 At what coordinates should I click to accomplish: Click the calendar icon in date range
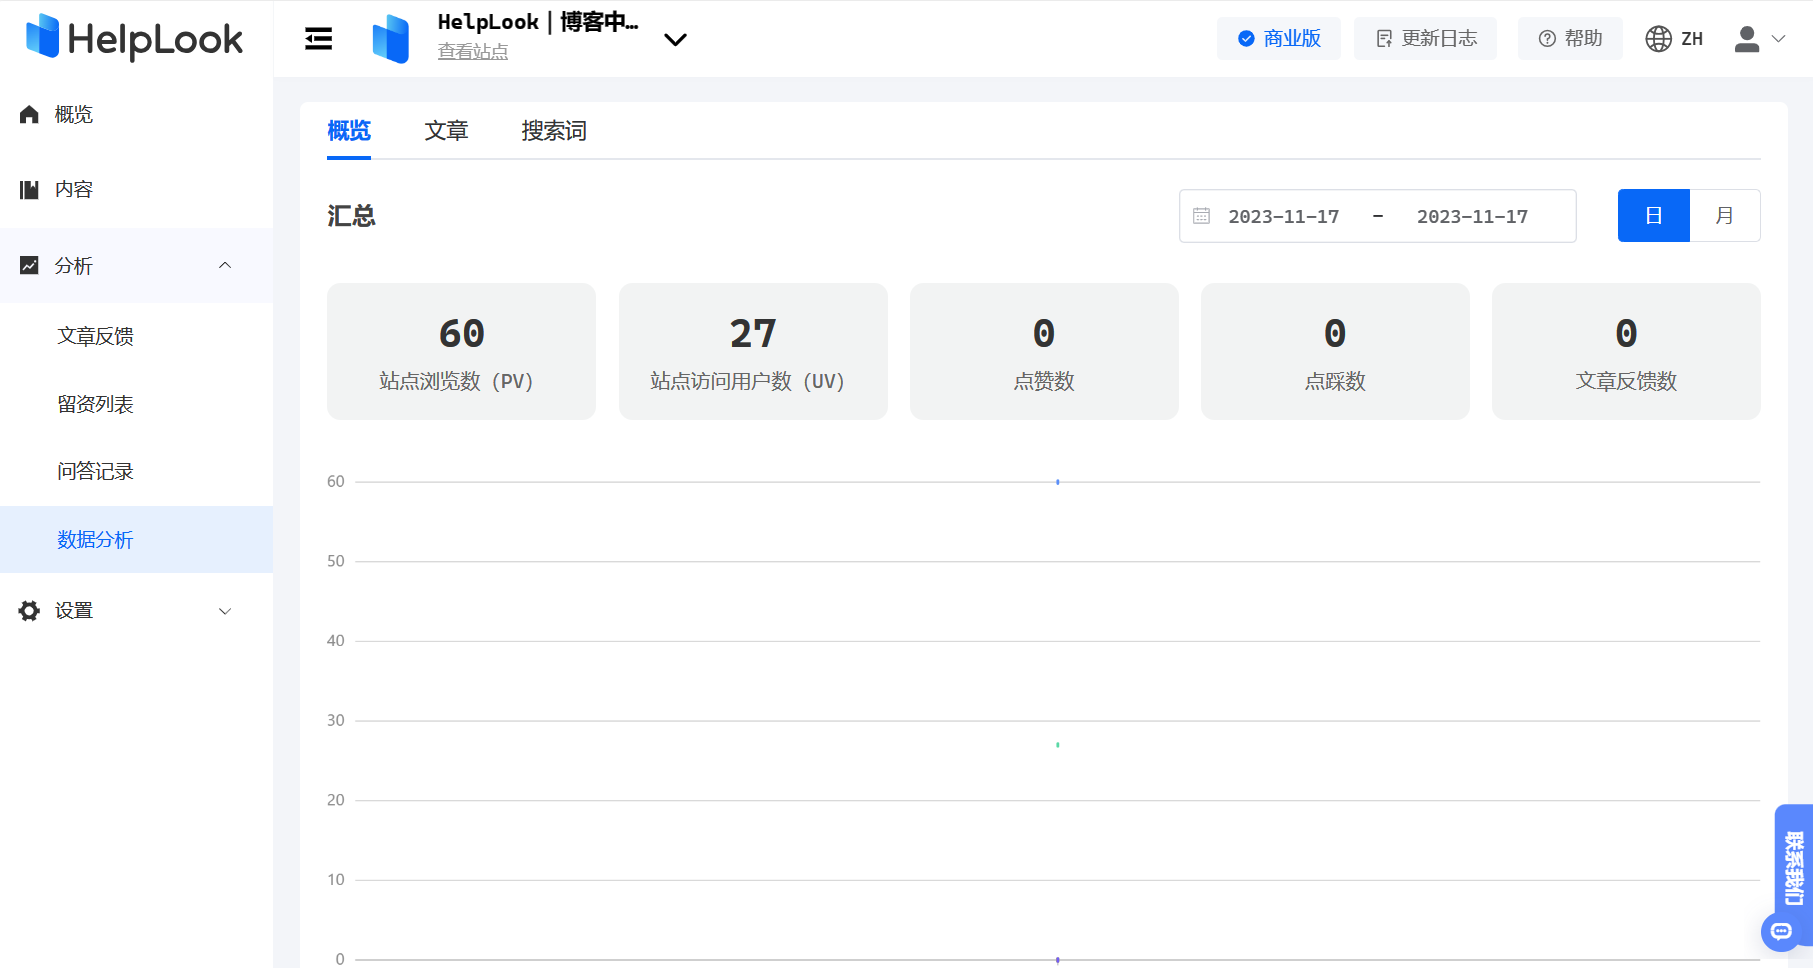click(x=1201, y=216)
